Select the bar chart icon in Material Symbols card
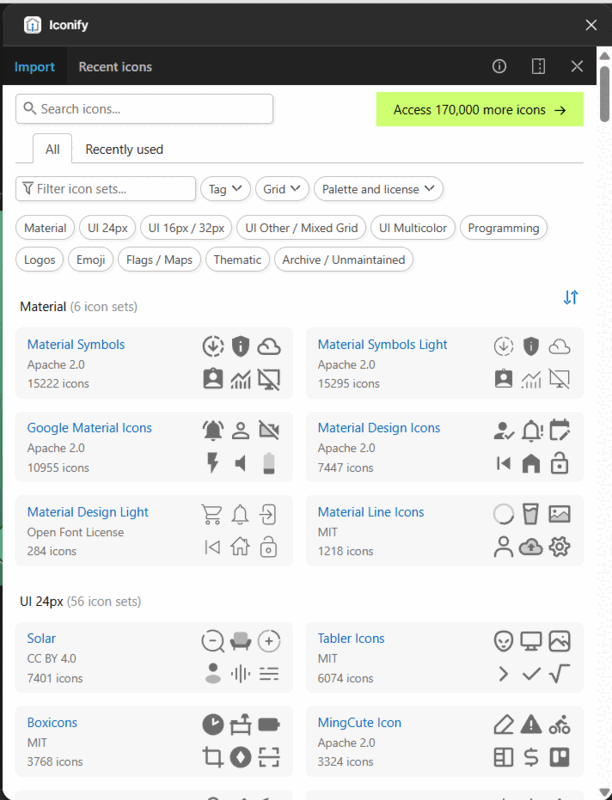612x800 pixels. pos(241,380)
